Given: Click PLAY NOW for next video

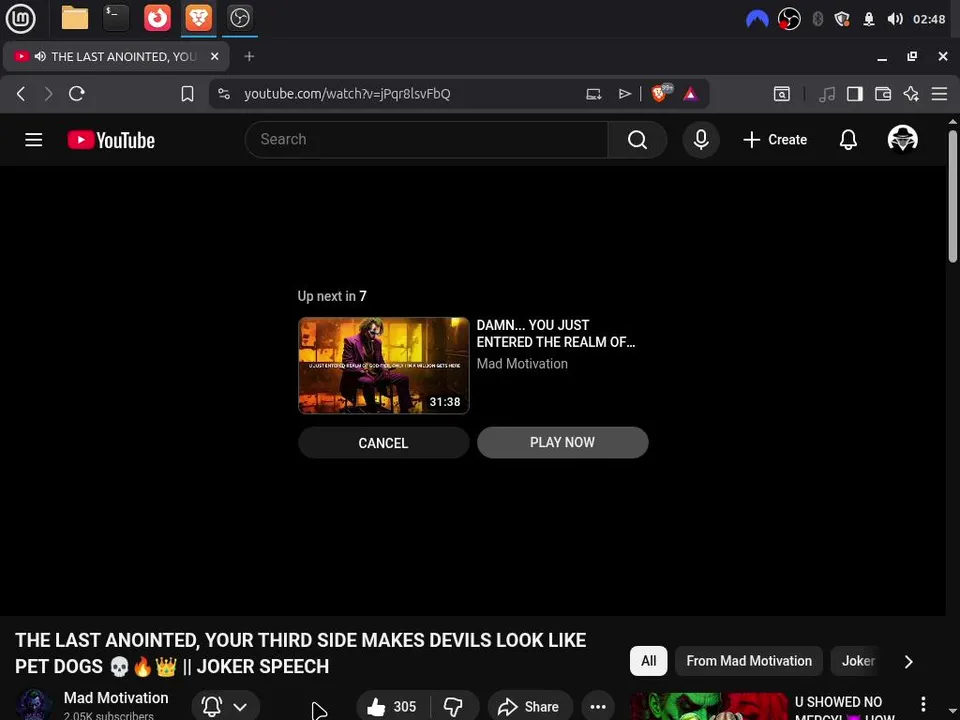Looking at the screenshot, I should 562,443.
